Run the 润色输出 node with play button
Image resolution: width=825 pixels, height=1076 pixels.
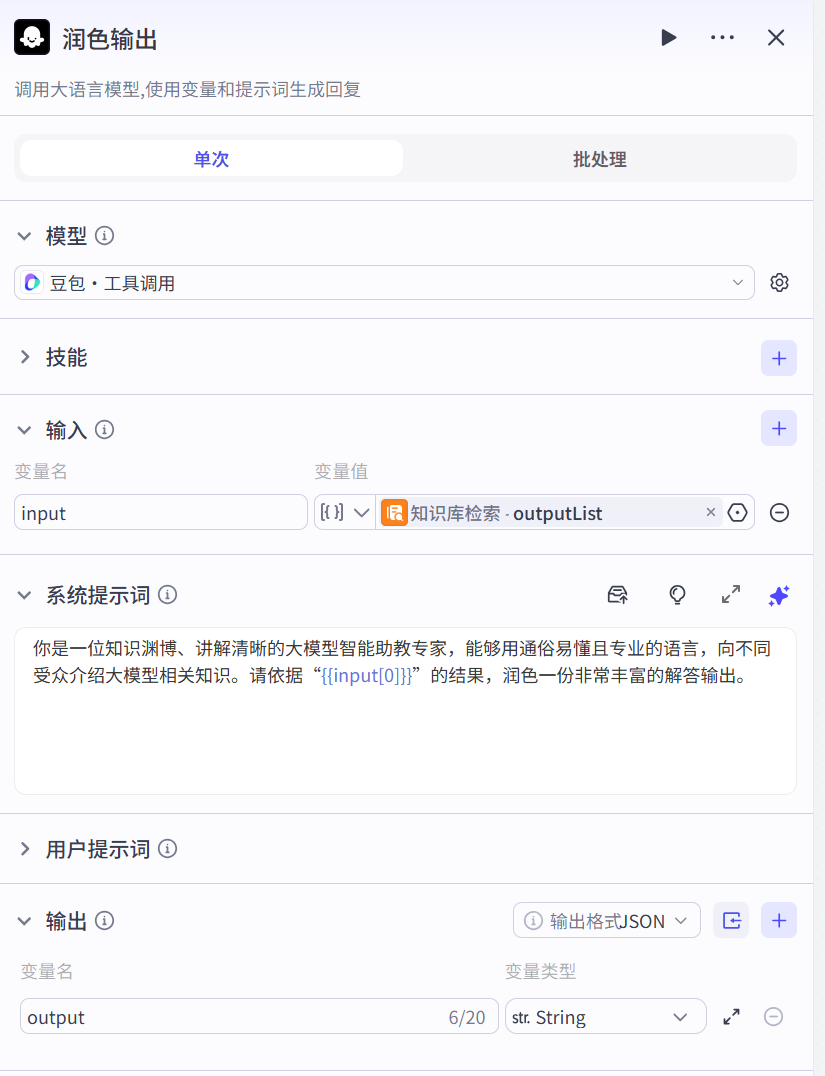pos(668,38)
